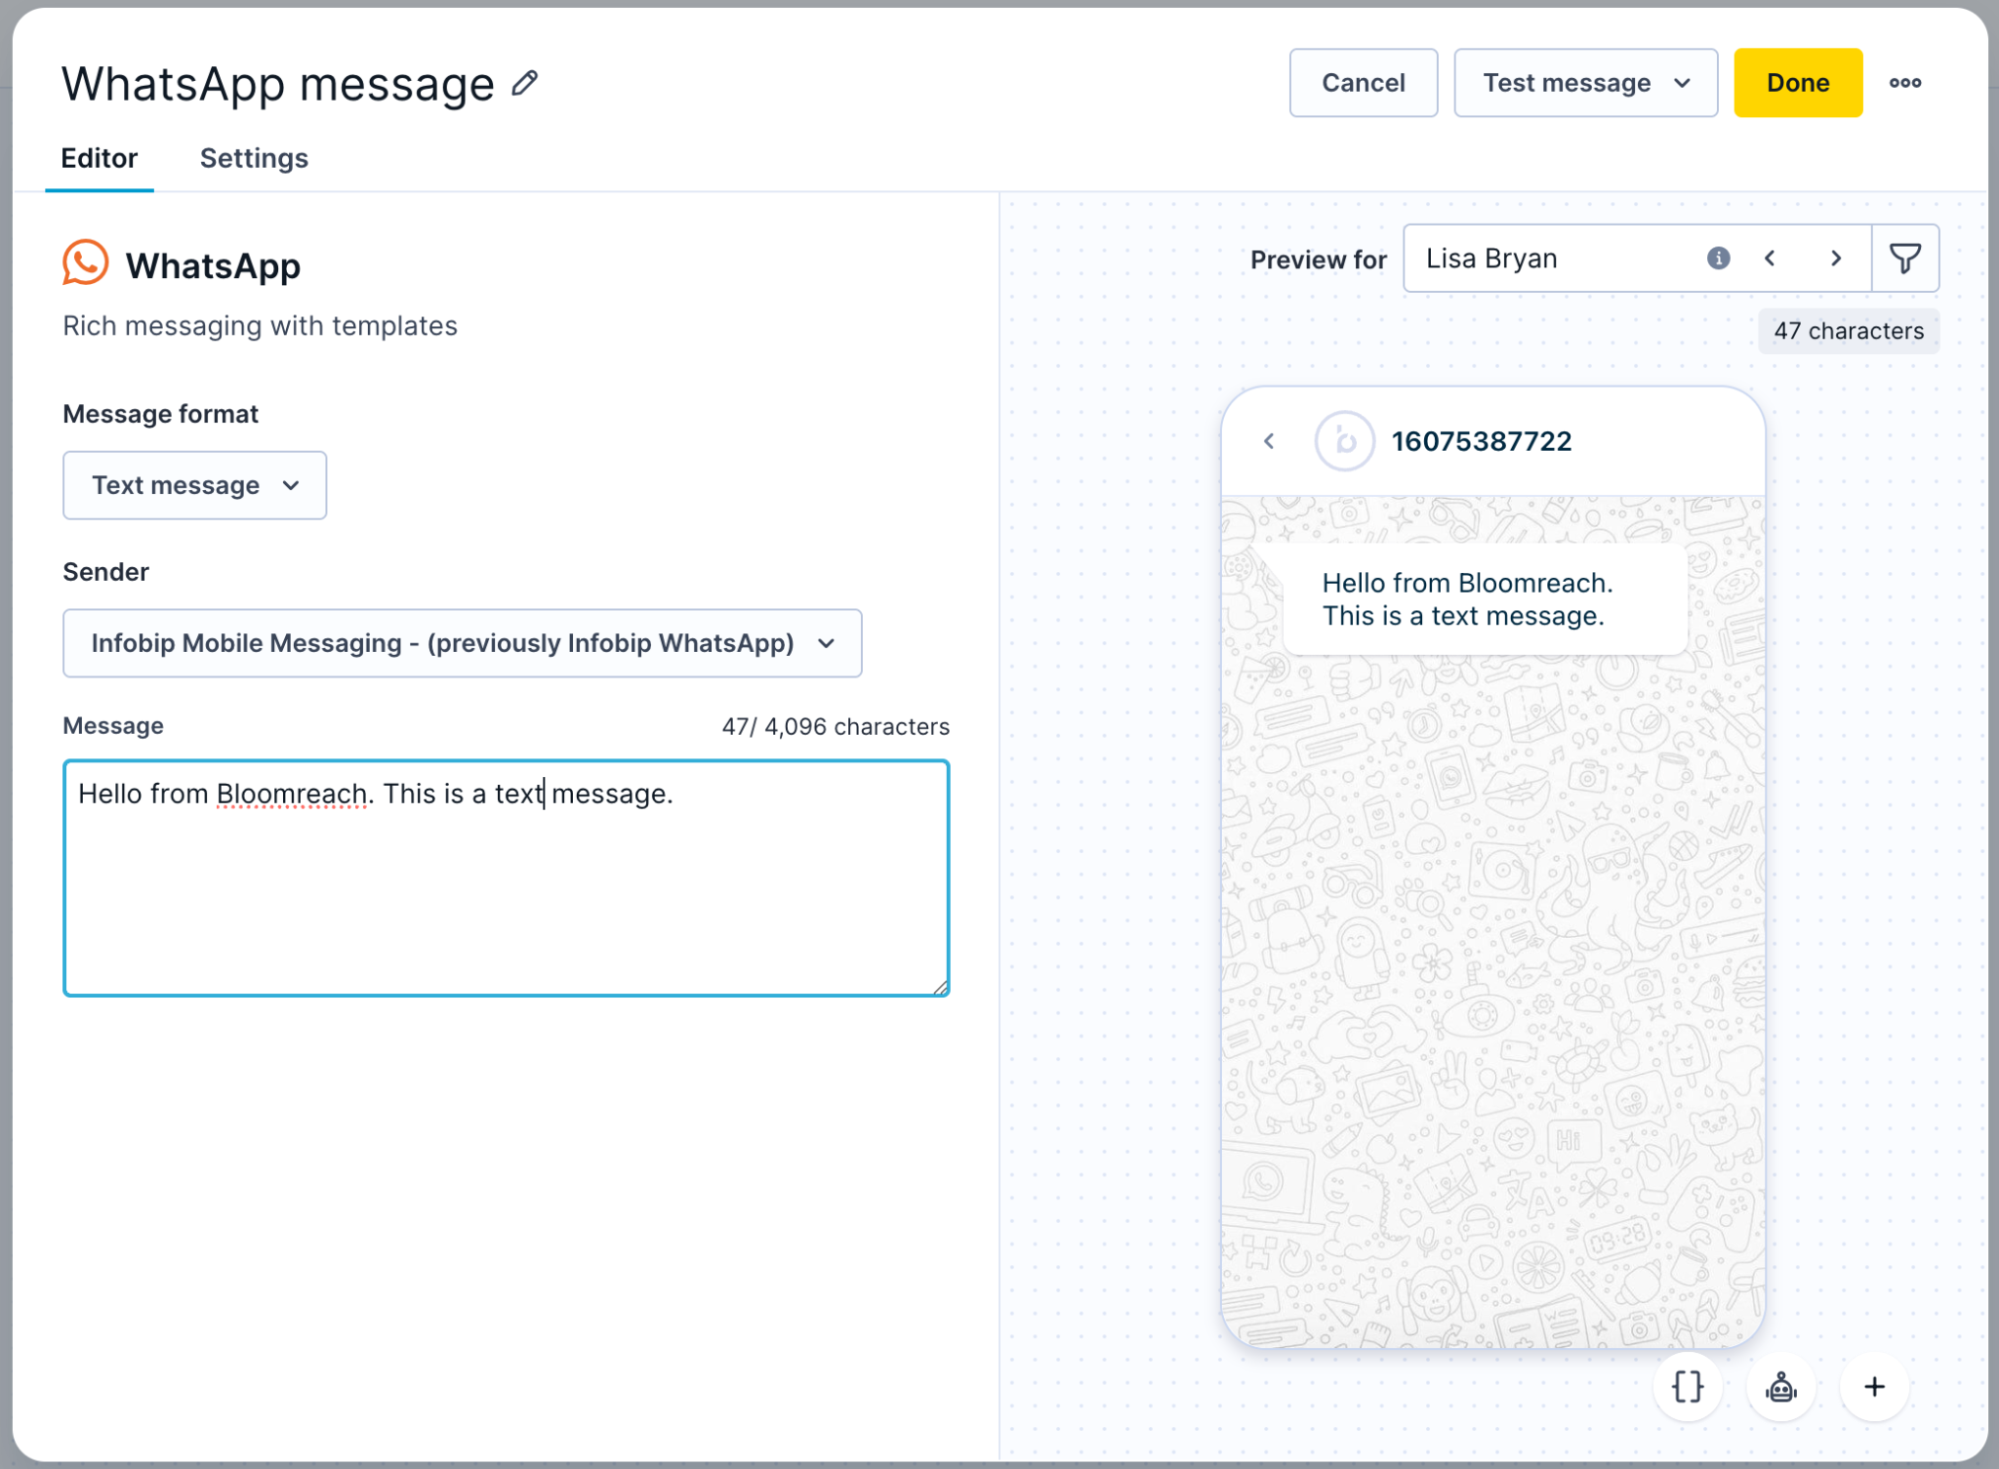The image size is (1999, 1469).
Task: Expand the Text message format dropdown
Action: pyautogui.click(x=194, y=485)
